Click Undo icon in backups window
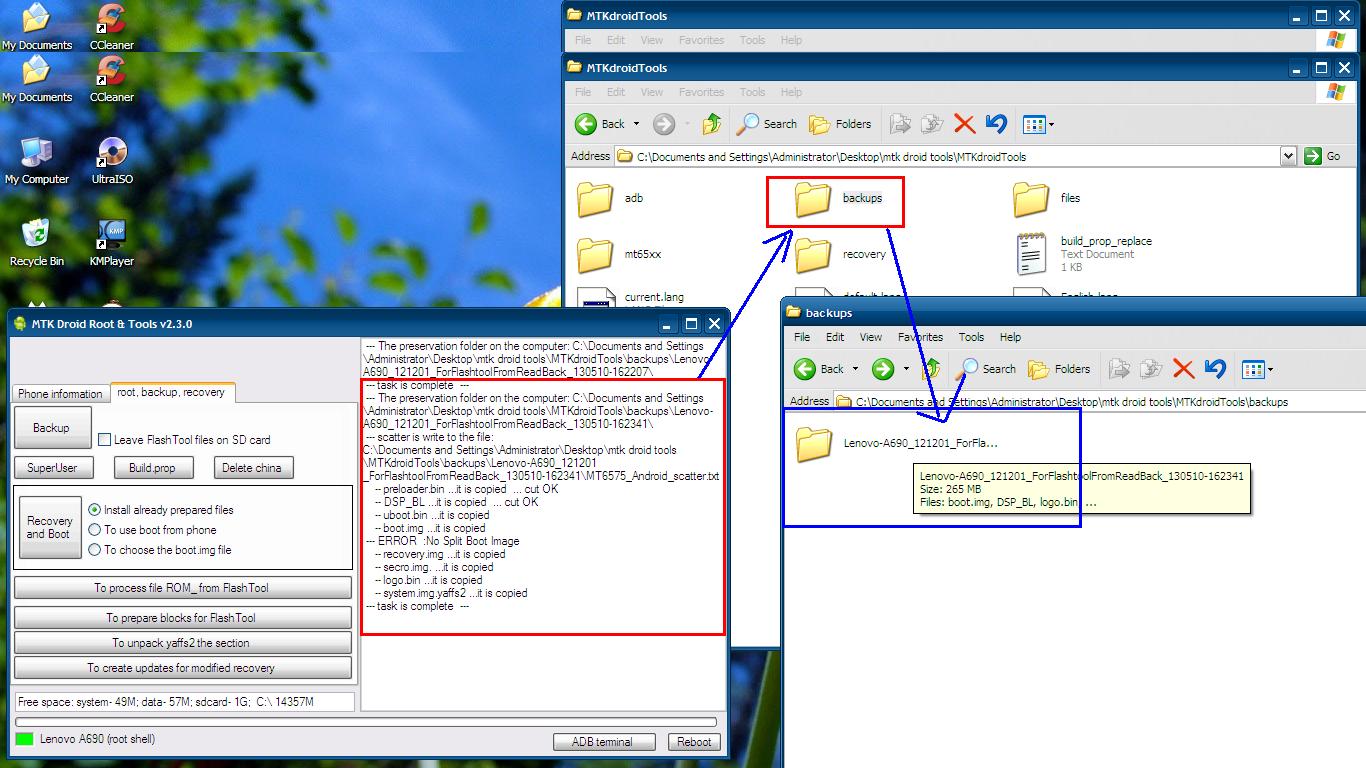 point(1215,369)
